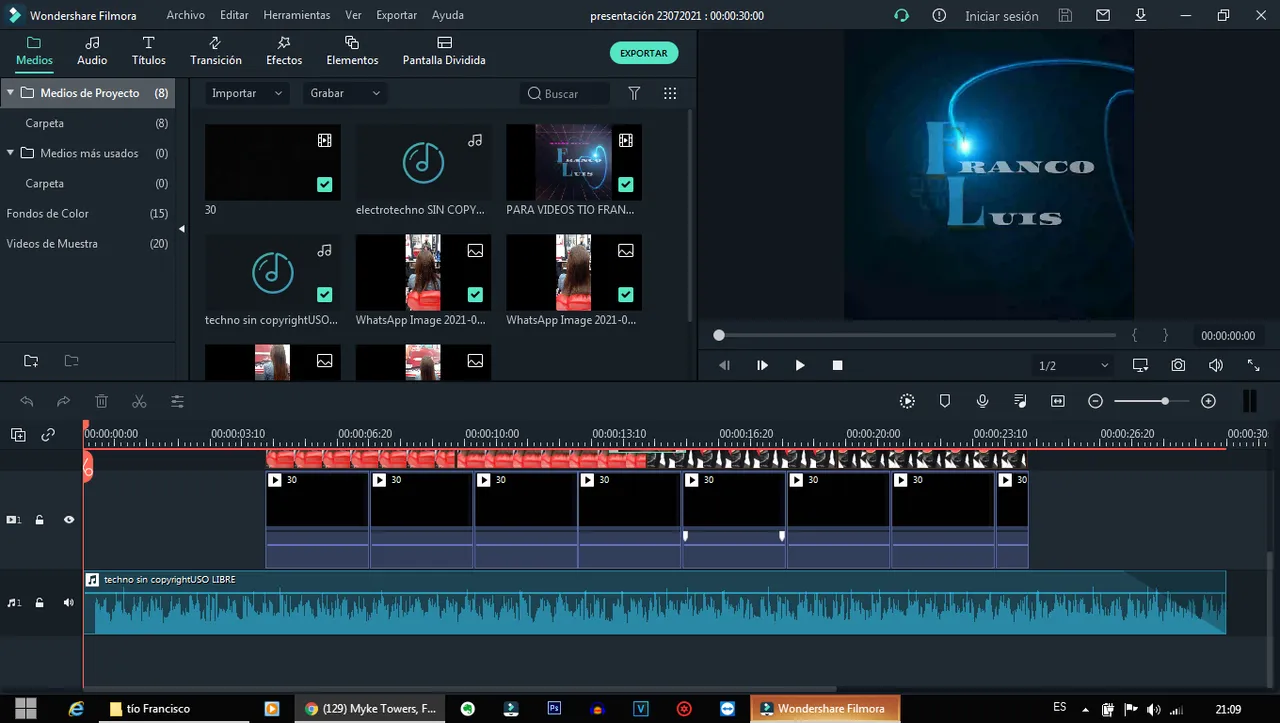Viewport: 1280px width, 723px height.
Task: Change media grid view icon
Action: click(670, 93)
